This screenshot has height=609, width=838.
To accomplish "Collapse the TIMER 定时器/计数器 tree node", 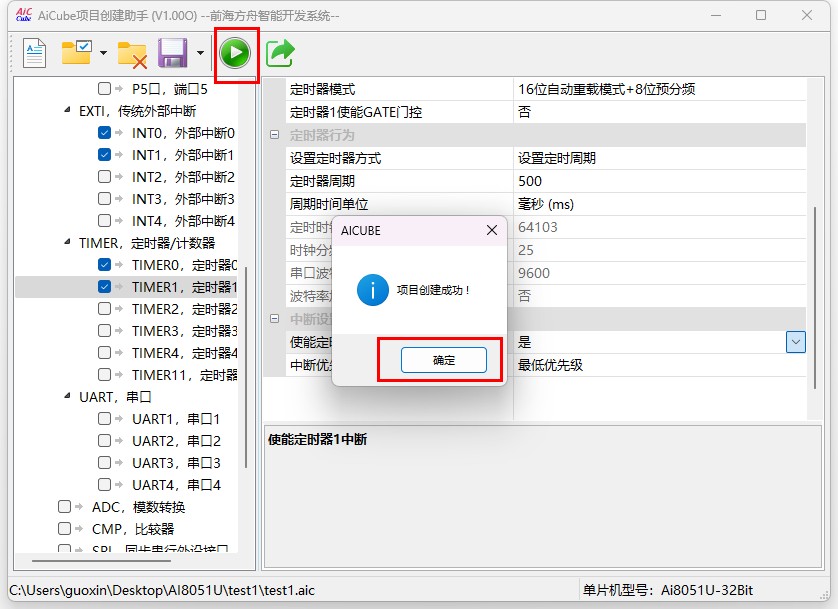I will click(67, 242).
